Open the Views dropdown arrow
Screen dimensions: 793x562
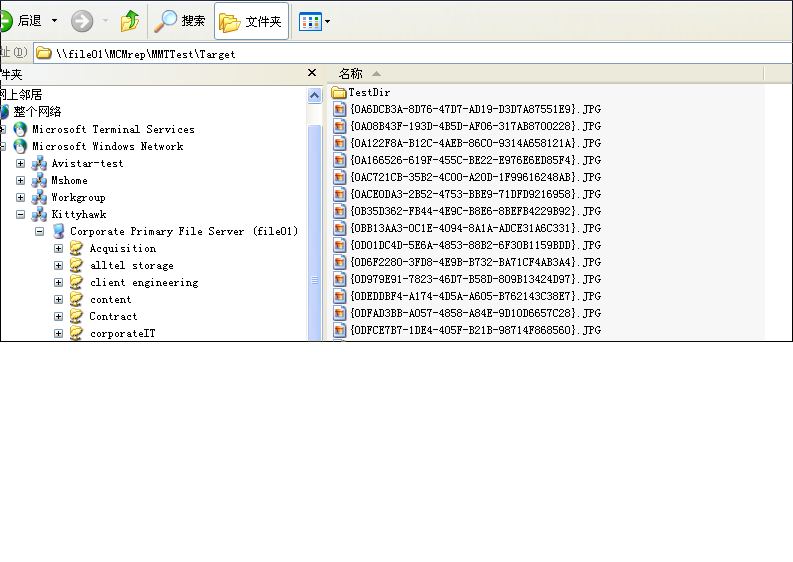[327, 21]
